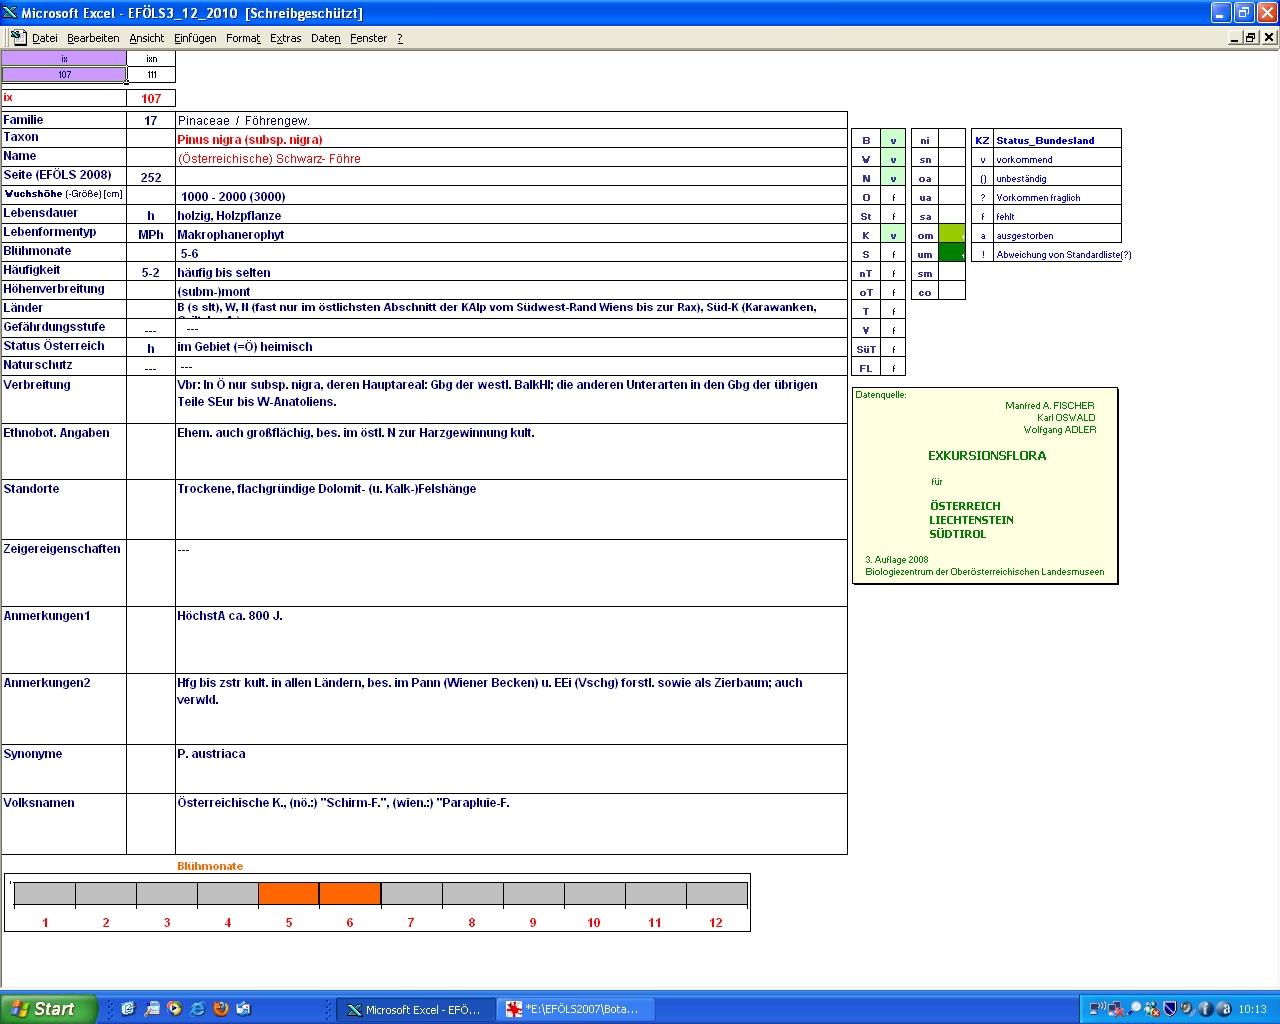Click the Excel application icon in the title bar
Viewport: 1280px width, 1024px height.
click(10, 13)
